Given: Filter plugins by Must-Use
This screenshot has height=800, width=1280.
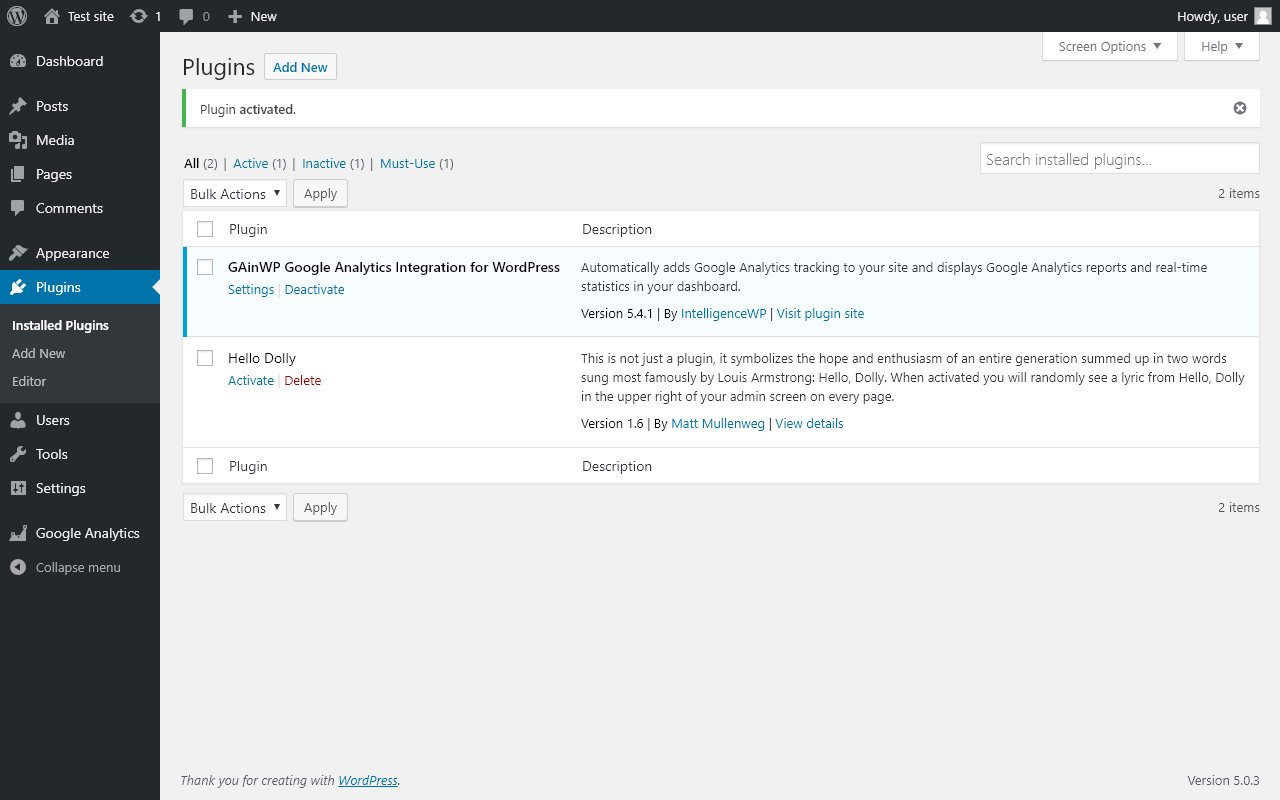Looking at the screenshot, I should 407,163.
